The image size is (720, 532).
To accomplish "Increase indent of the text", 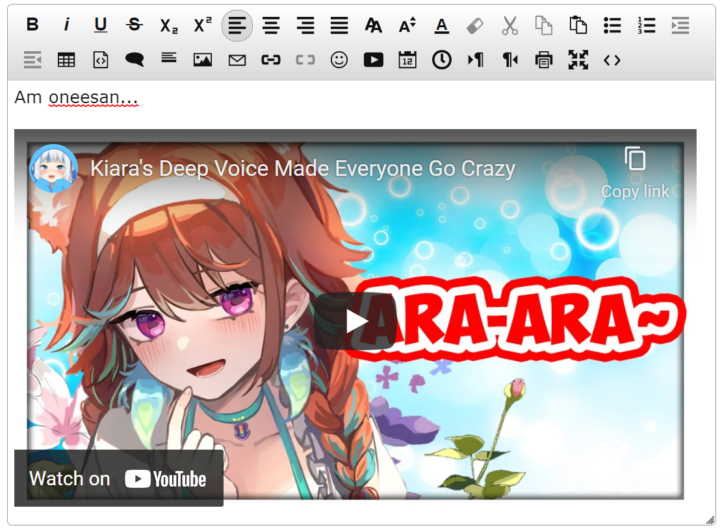I will tap(680, 25).
